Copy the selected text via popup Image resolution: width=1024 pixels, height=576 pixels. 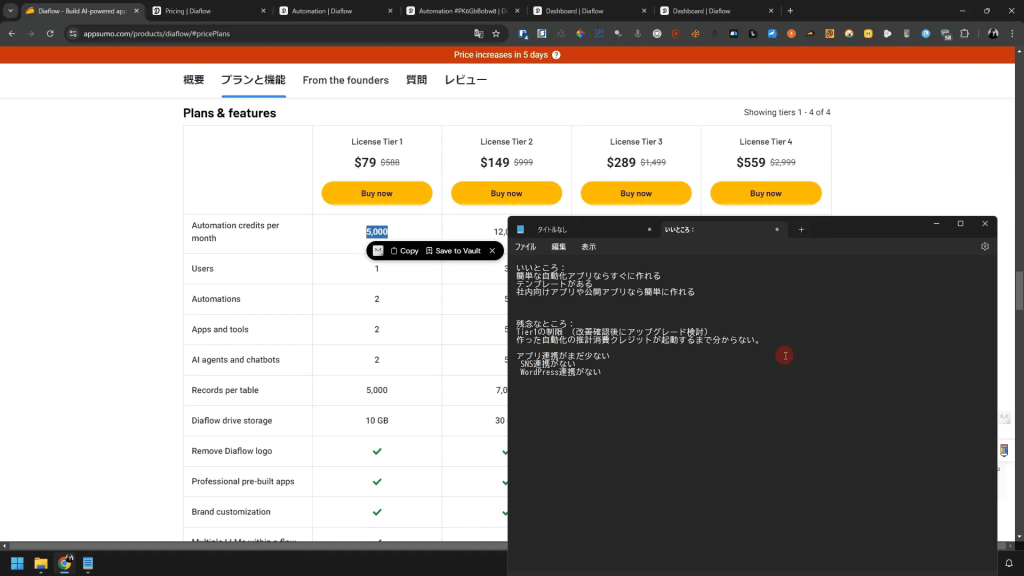(404, 251)
